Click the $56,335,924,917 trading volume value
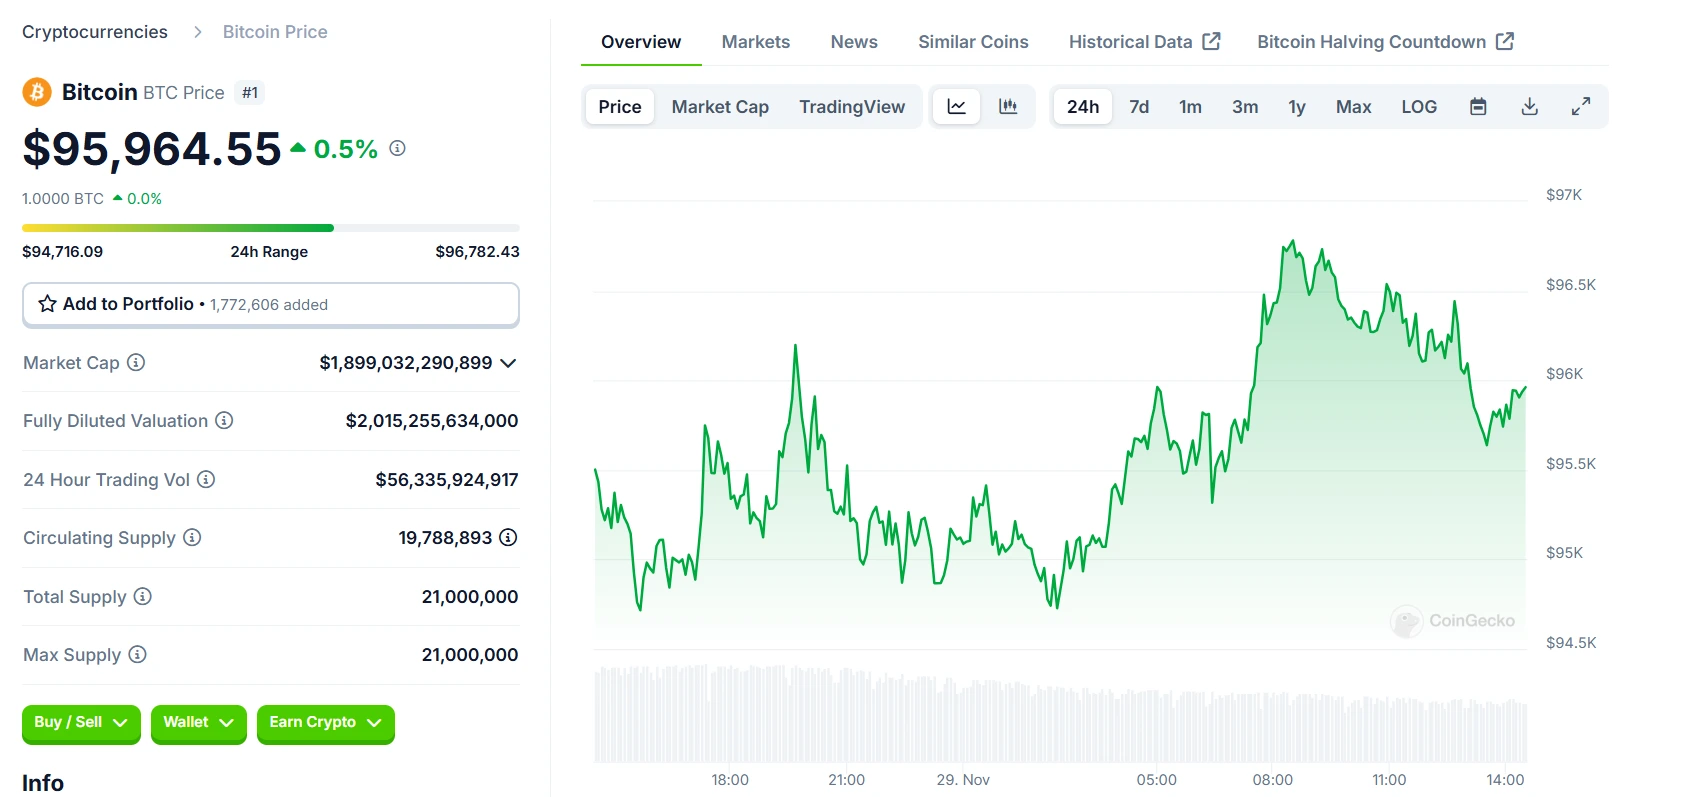Image resolution: width=1695 pixels, height=797 pixels. 447,480
